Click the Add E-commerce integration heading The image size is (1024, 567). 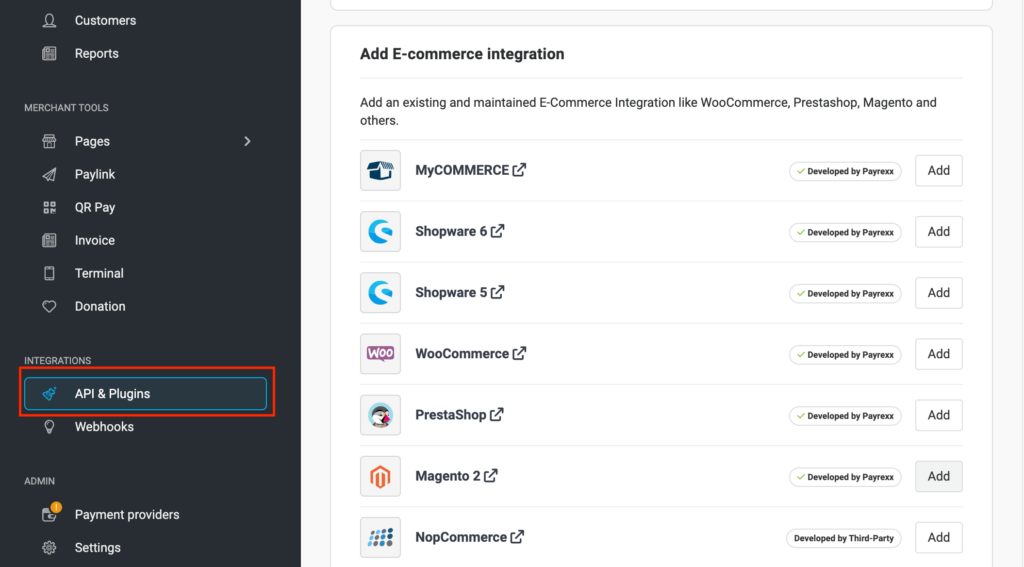coord(462,54)
